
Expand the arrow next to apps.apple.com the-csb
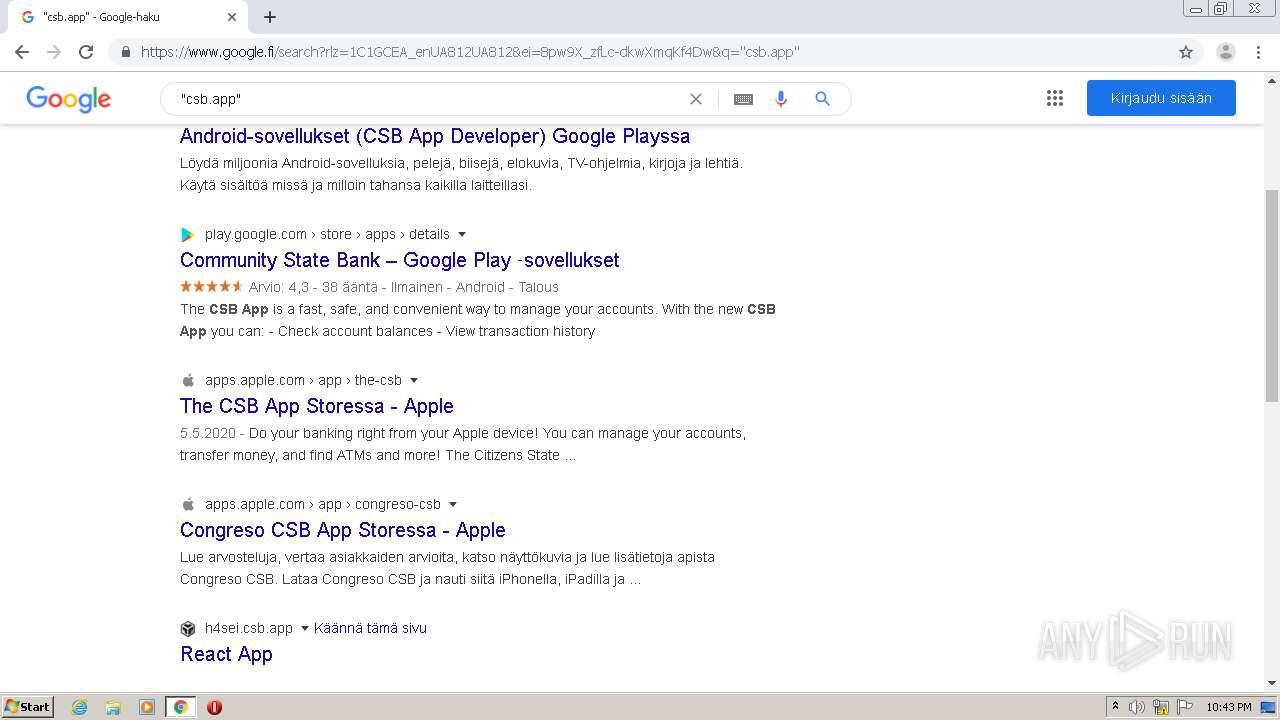(x=414, y=380)
